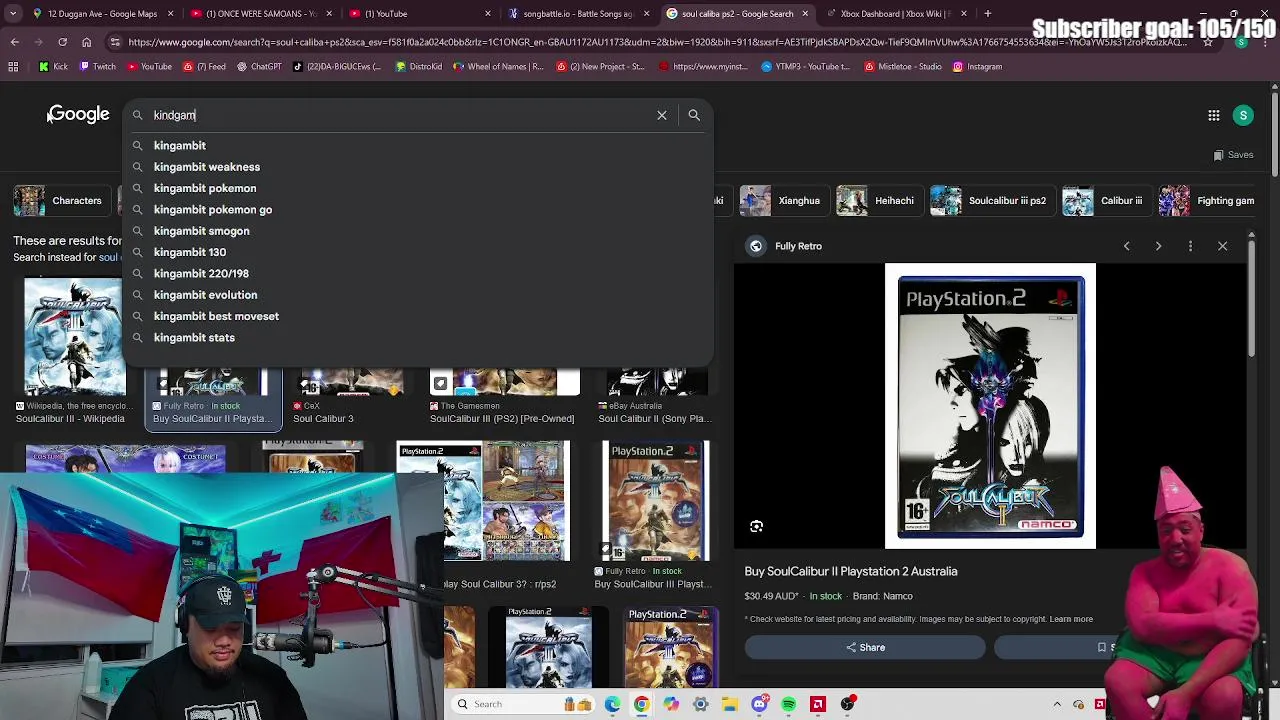The image size is (1280, 720).
Task: Open the large SoulCalibur II cover image
Action: pos(990,406)
